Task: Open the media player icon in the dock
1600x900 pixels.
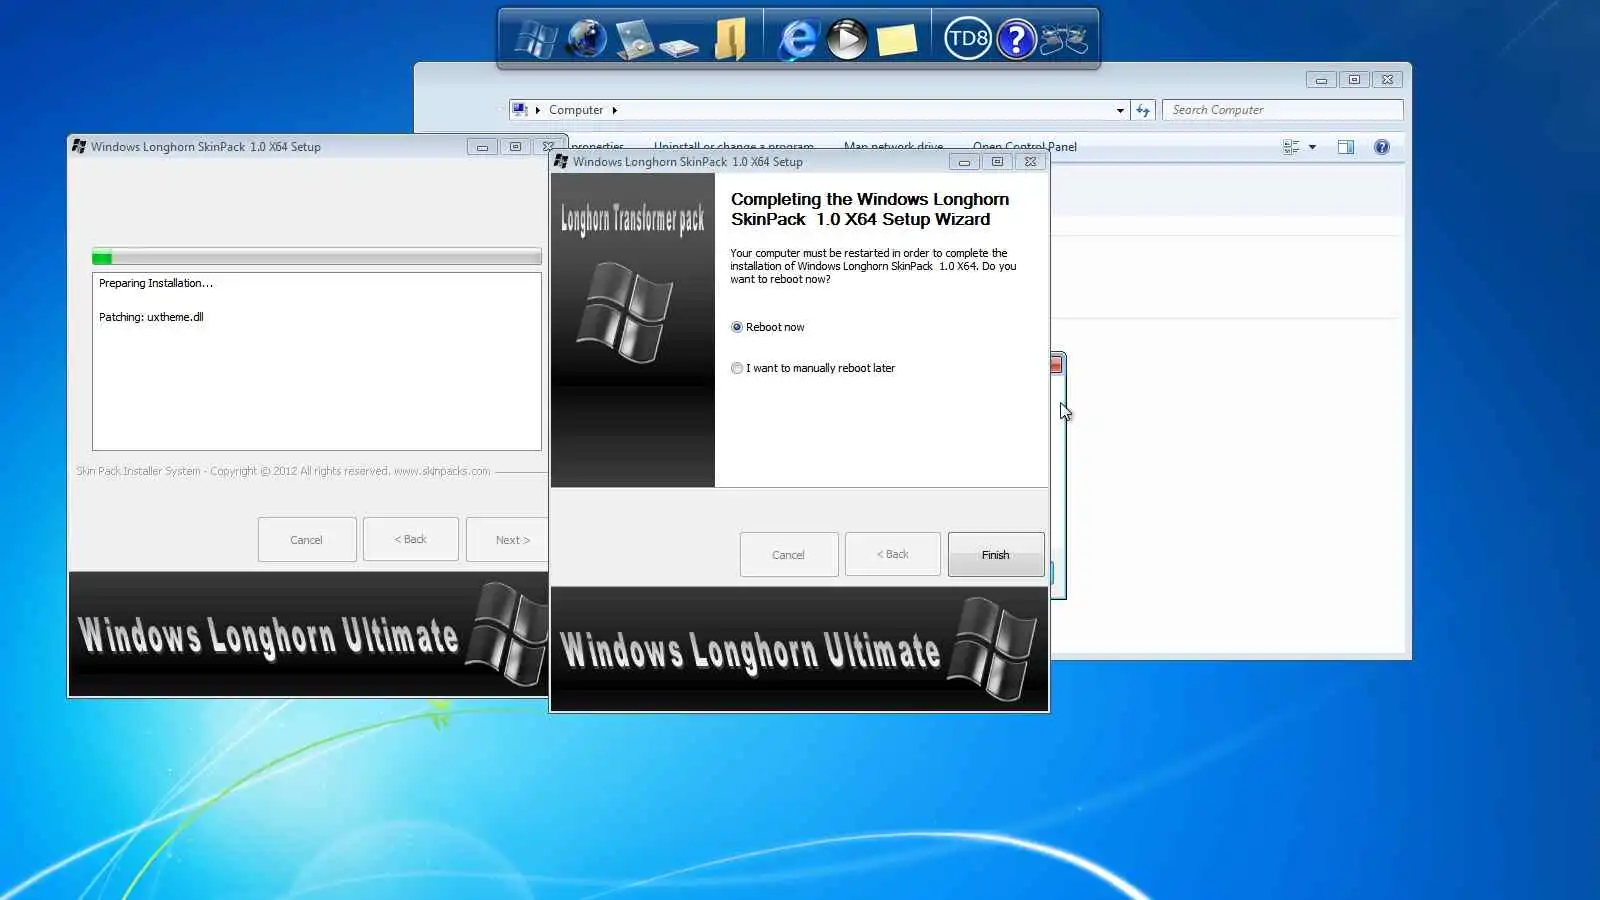Action: (x=847, y=40)
